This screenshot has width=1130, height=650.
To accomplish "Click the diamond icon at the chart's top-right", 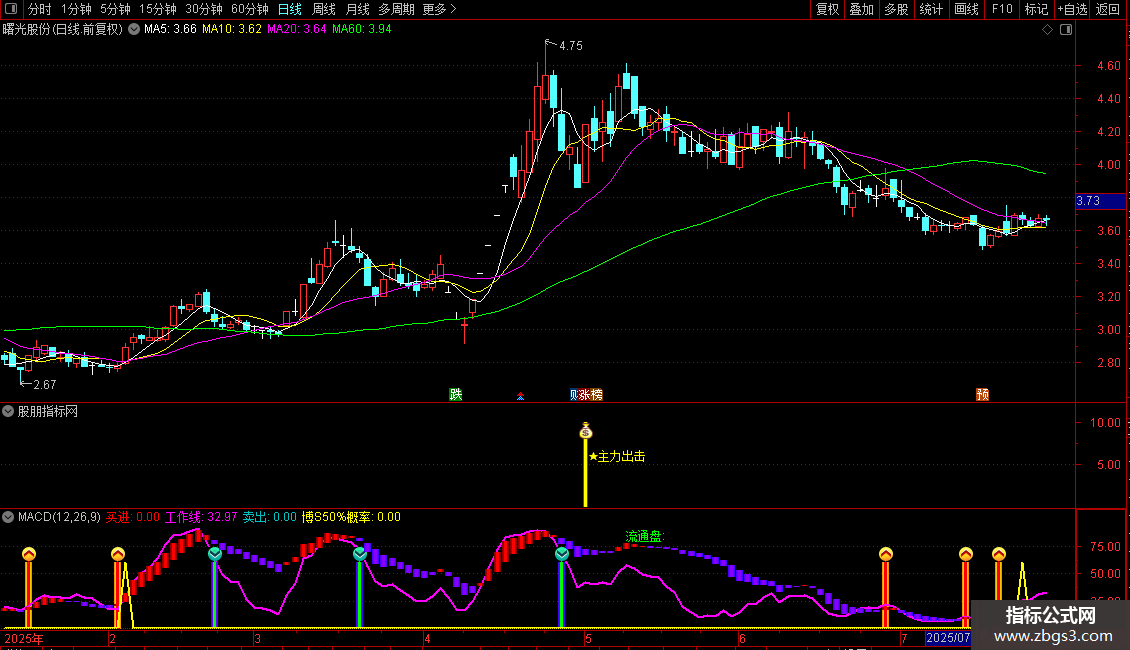I will (x=1048, y=30).
